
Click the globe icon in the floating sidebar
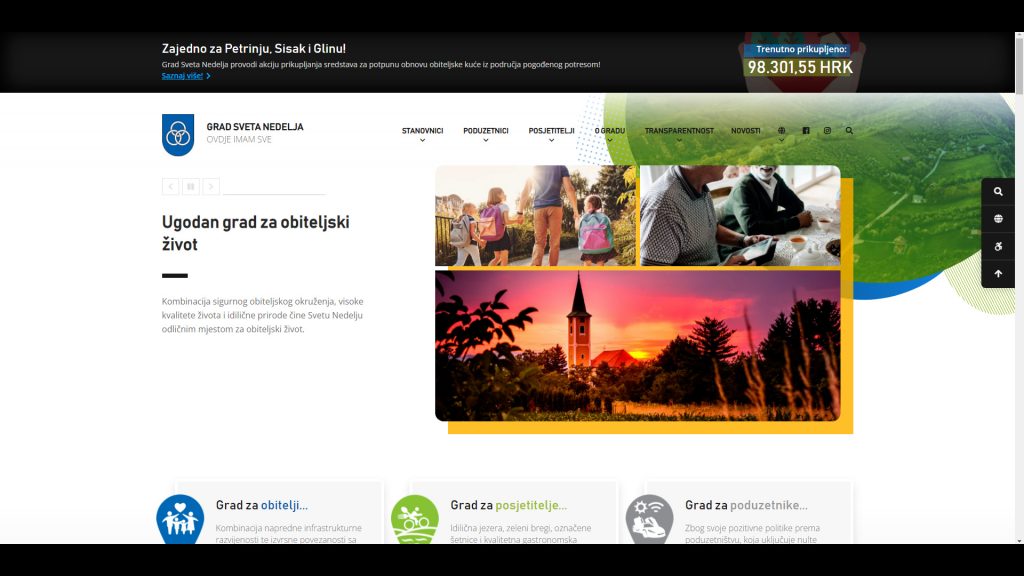(x=998, y=219)
